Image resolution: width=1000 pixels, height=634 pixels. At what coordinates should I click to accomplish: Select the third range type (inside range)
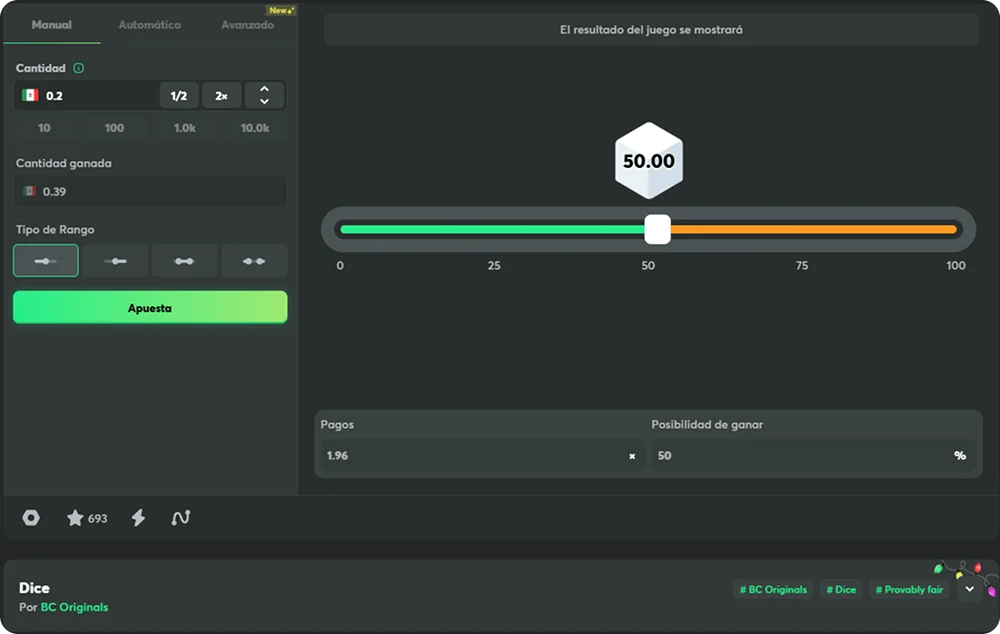tap(184, 261)
